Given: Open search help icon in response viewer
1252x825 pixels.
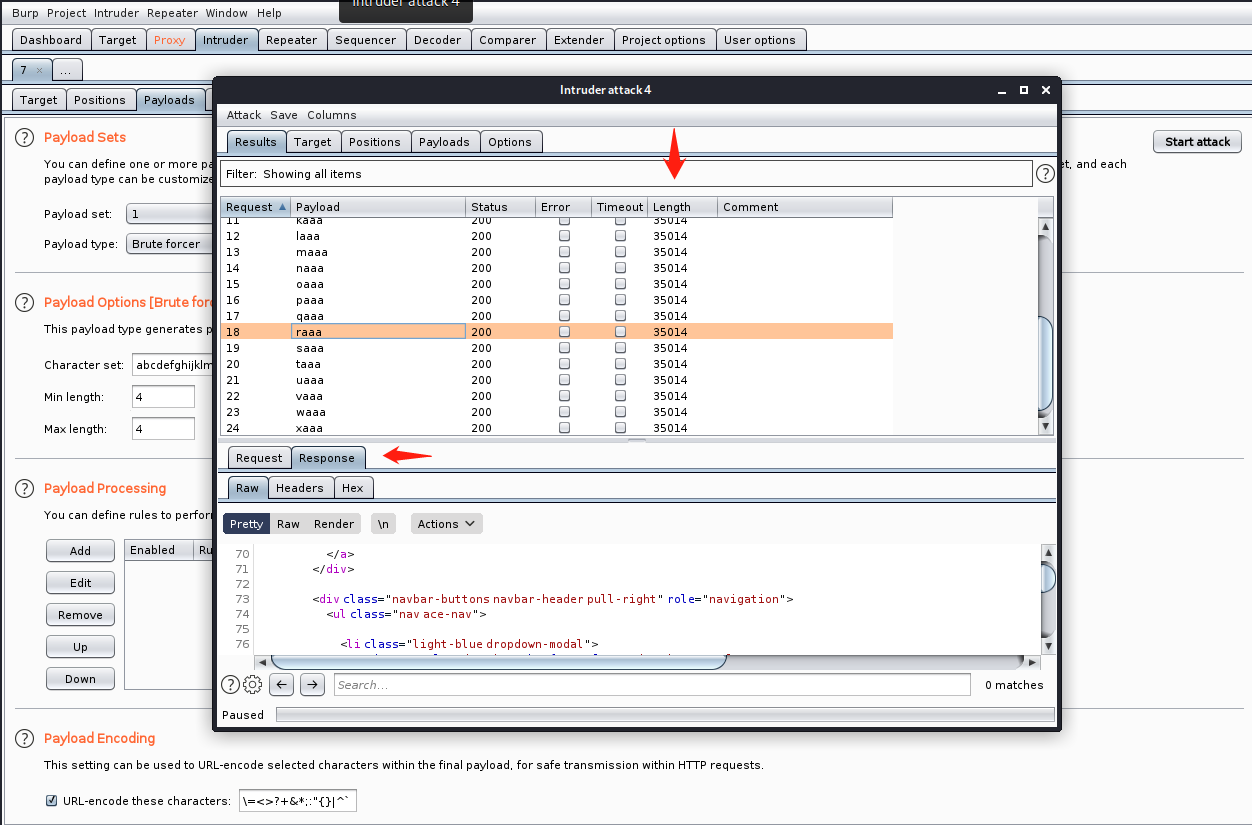Looking at the screenshot, I should point(230,685).
